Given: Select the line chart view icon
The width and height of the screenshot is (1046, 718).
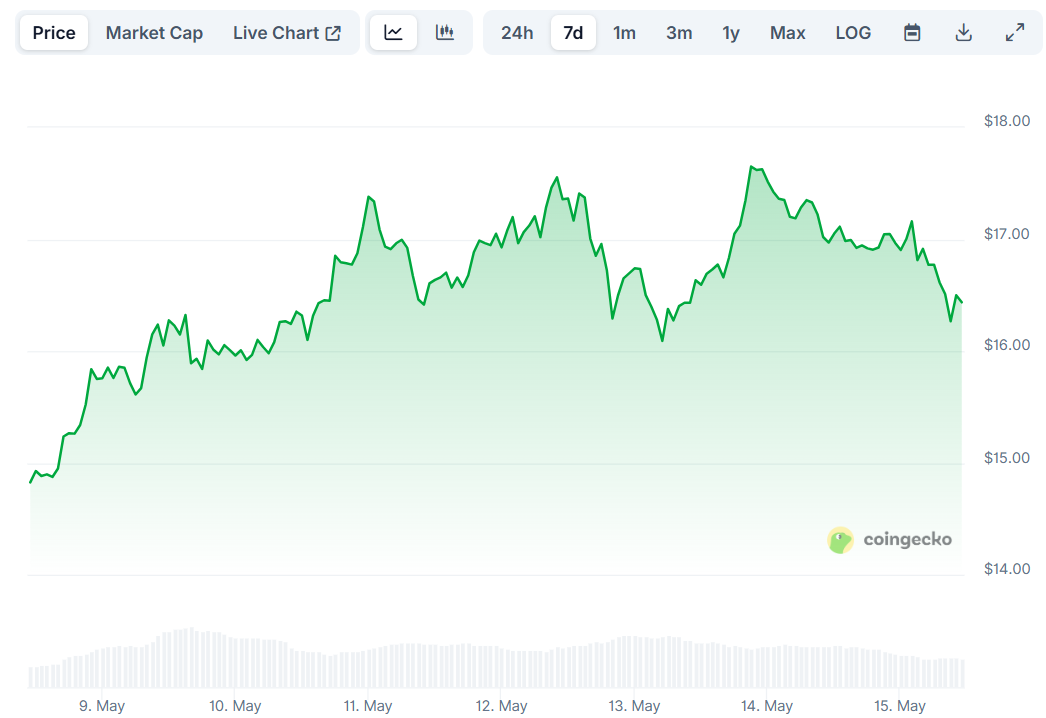Looking at the screenshot, I should coord(393,33).
